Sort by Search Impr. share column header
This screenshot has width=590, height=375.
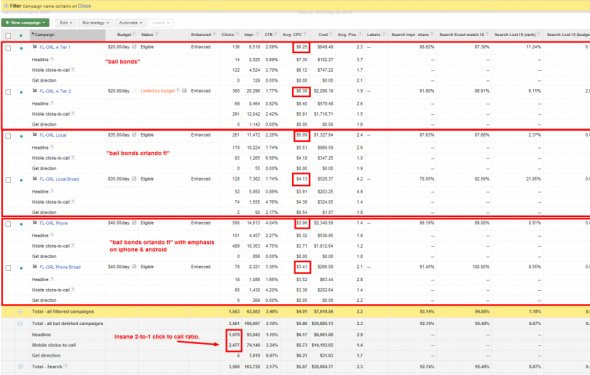[410, 35]
